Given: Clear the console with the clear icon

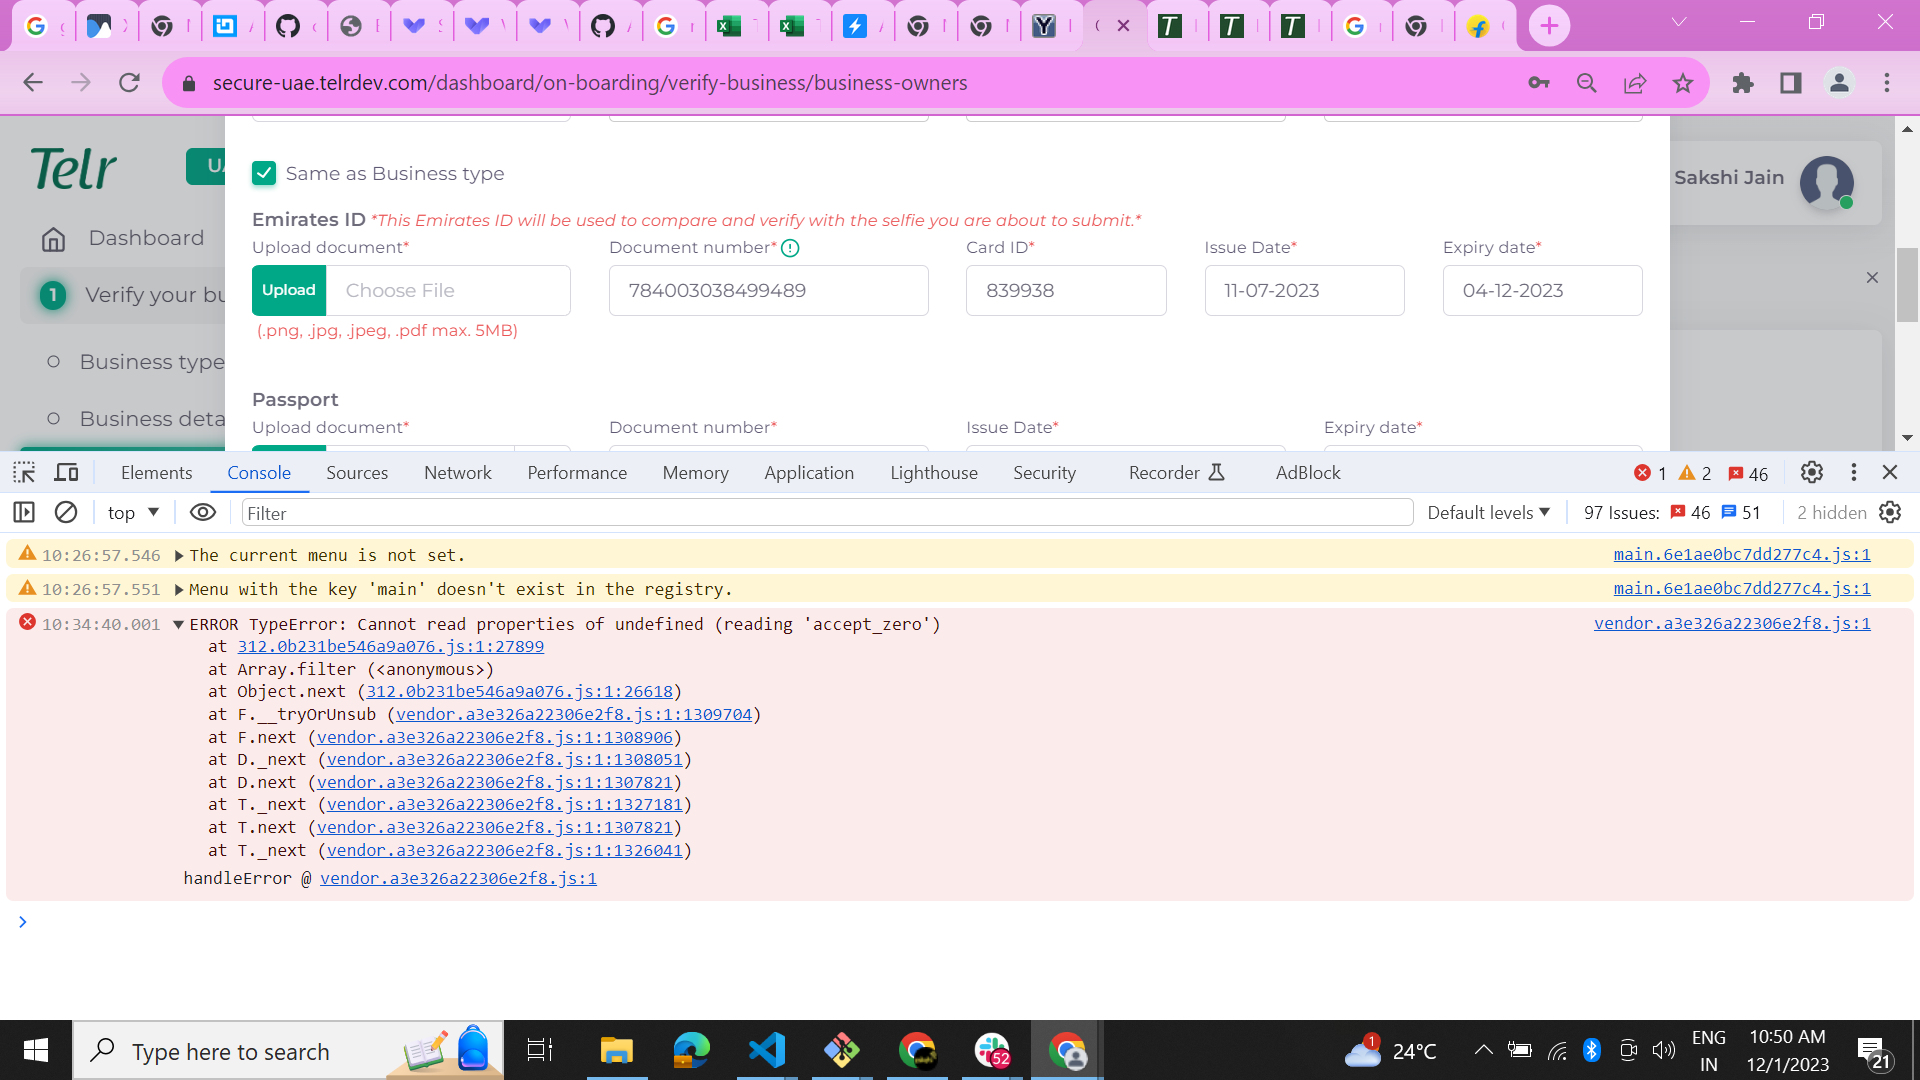Looking at the screenshot, I should 66,512.
